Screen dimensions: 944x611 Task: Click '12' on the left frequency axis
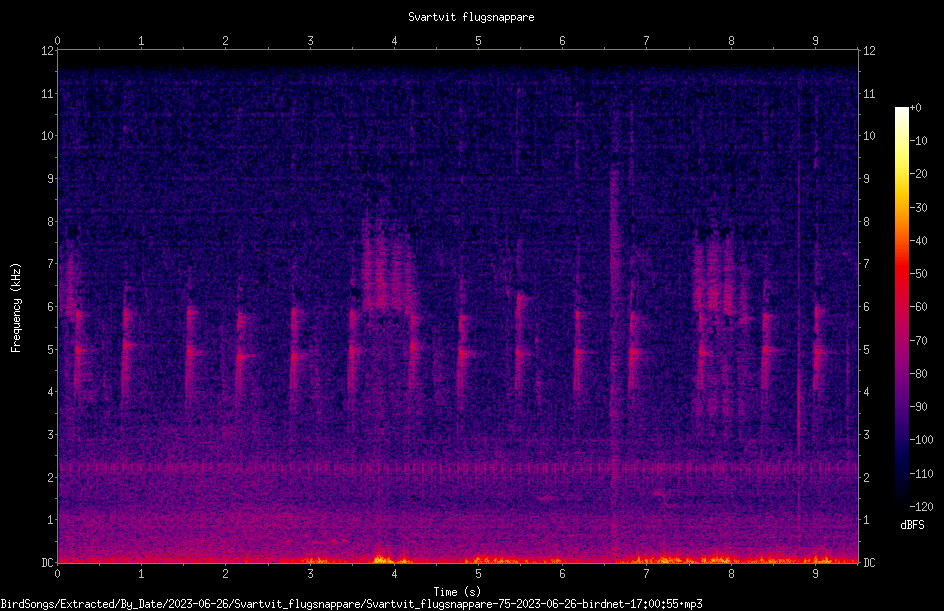pyautogui.click(x=47, y=51)
